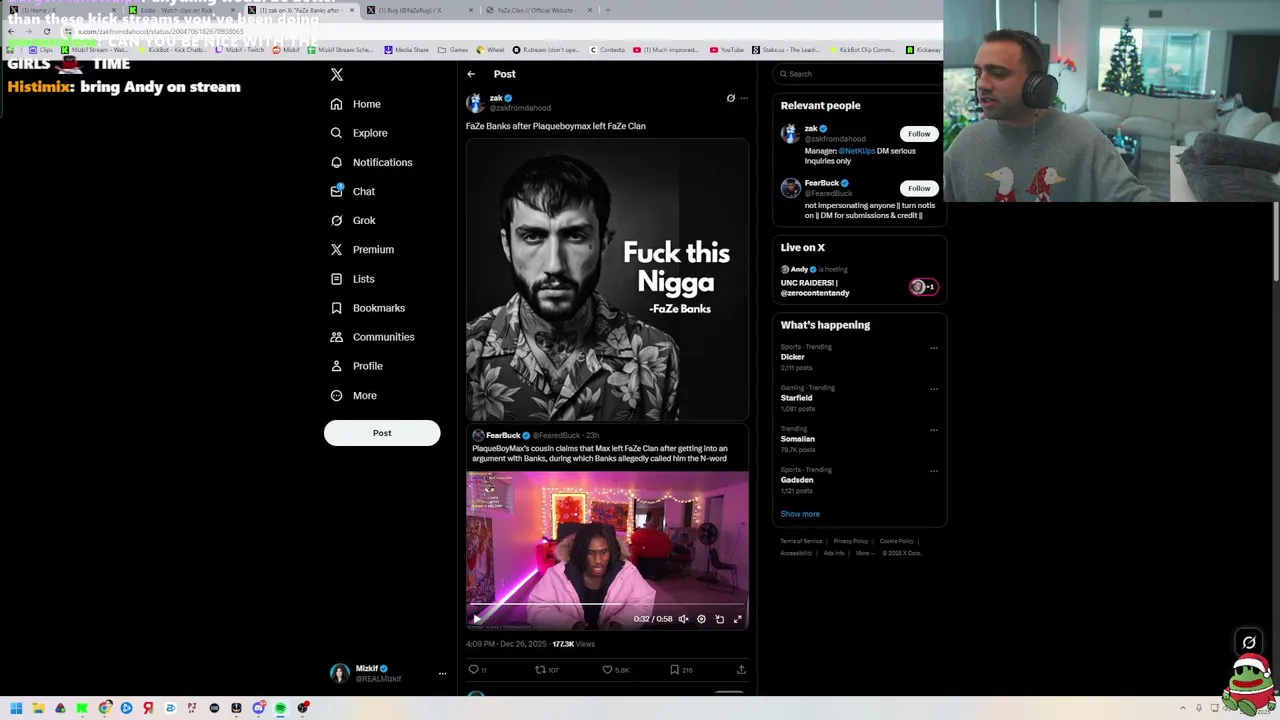Expand the More menu in the sidebar
This screenshot has height=720, width=1280.
[354, 396]
